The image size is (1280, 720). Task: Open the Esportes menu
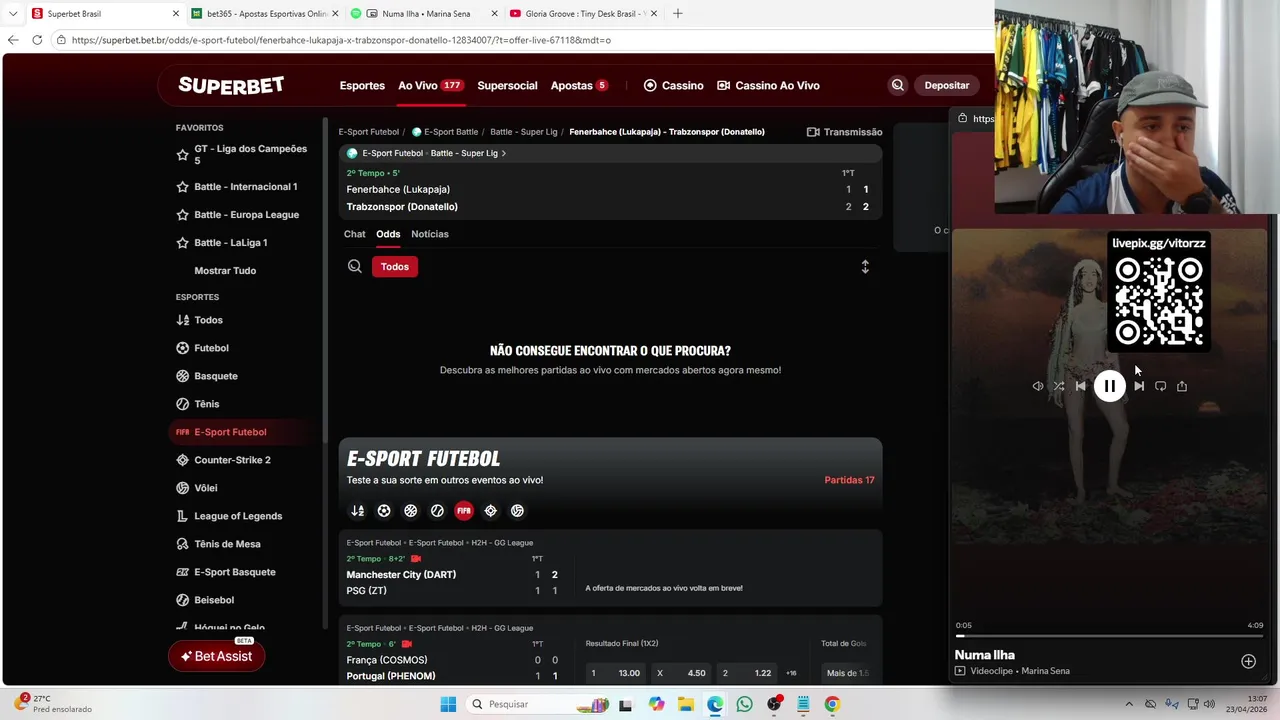pos(362,85)
